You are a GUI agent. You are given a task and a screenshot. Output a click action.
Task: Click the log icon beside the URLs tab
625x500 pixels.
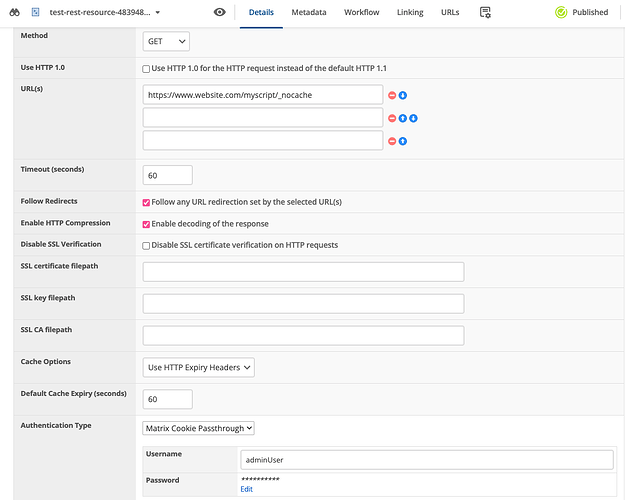(x=485, y=12)
